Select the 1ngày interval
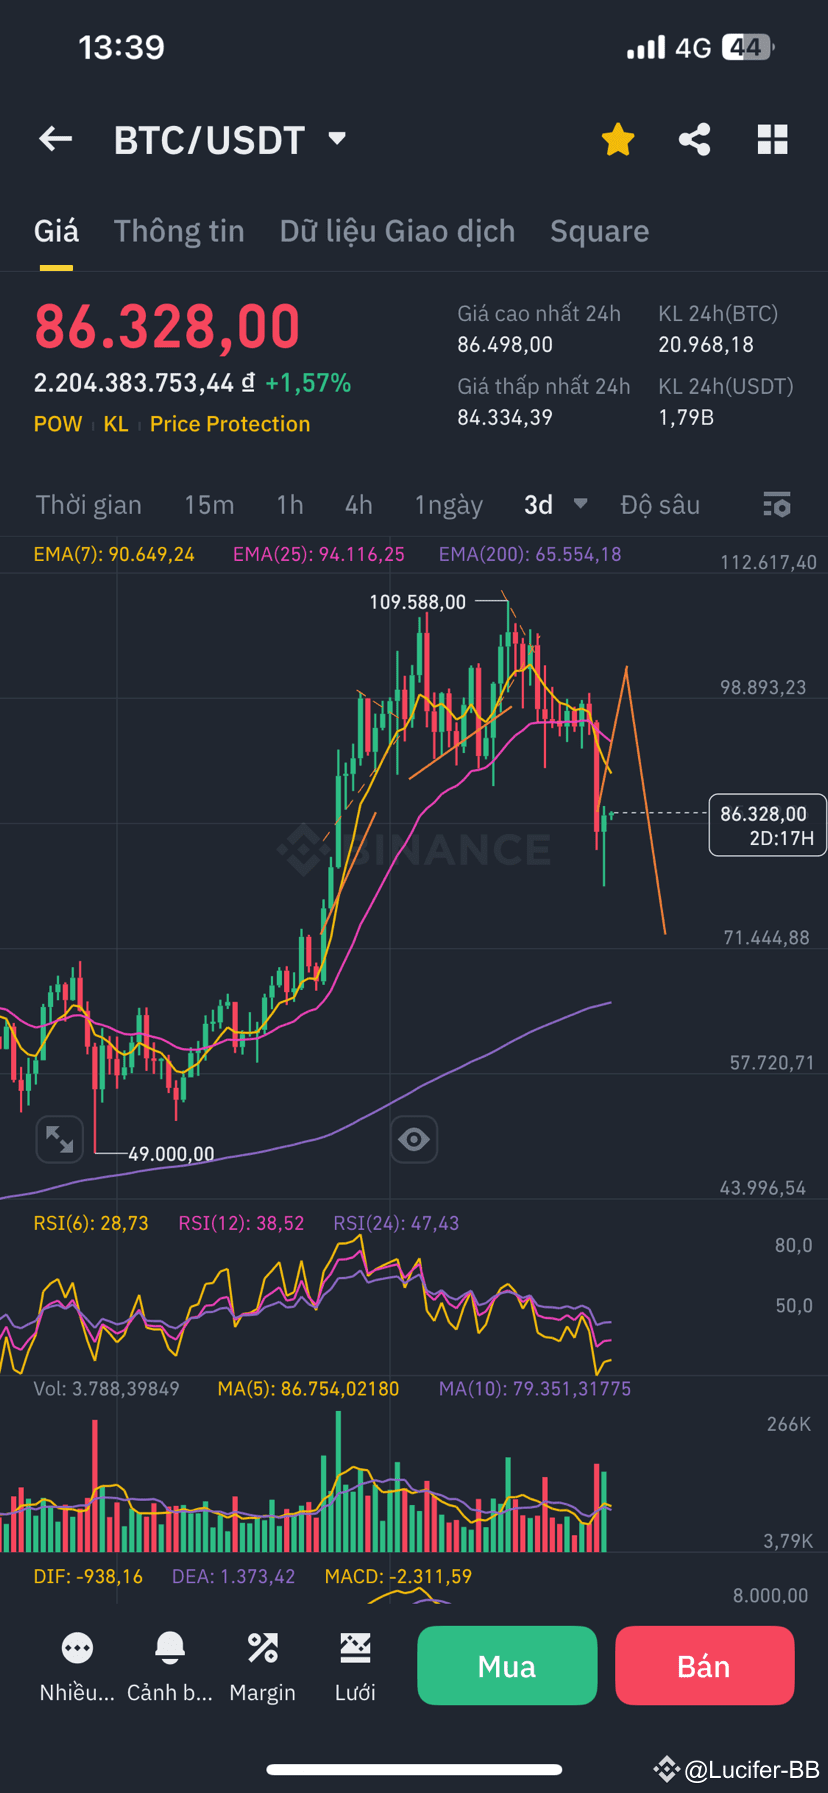The image size is (828, 1793). (449, 505)
